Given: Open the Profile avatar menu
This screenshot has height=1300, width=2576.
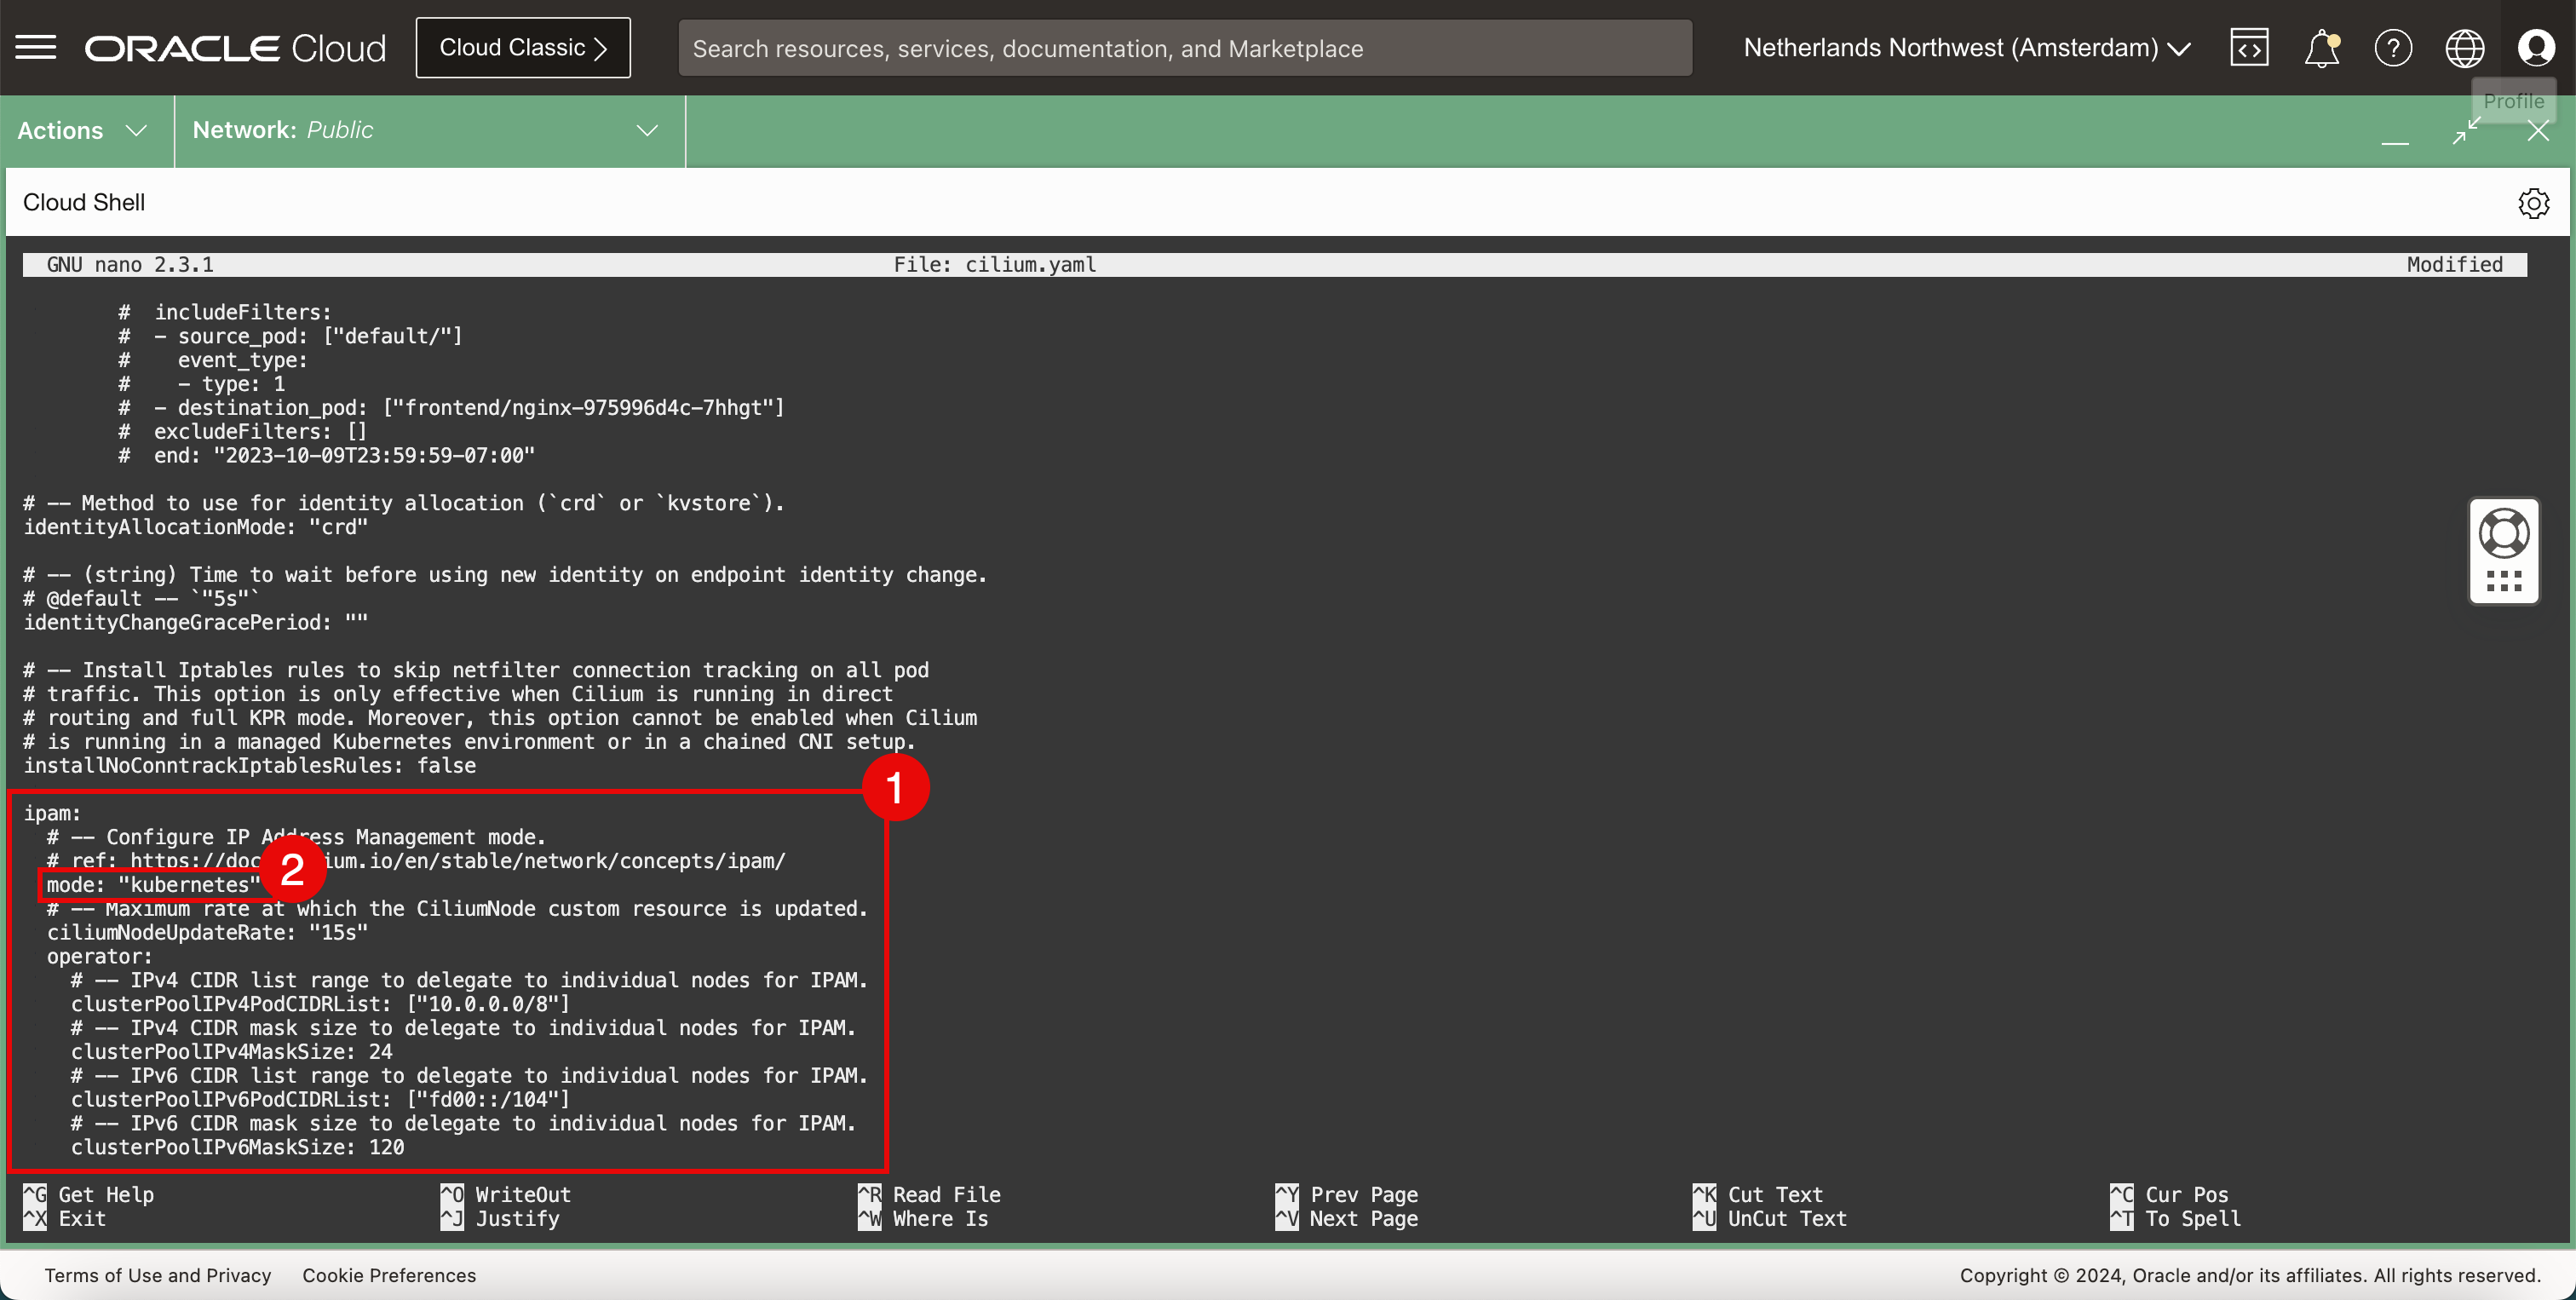Looking at the screenshot, I should (x=2536, y=47).
